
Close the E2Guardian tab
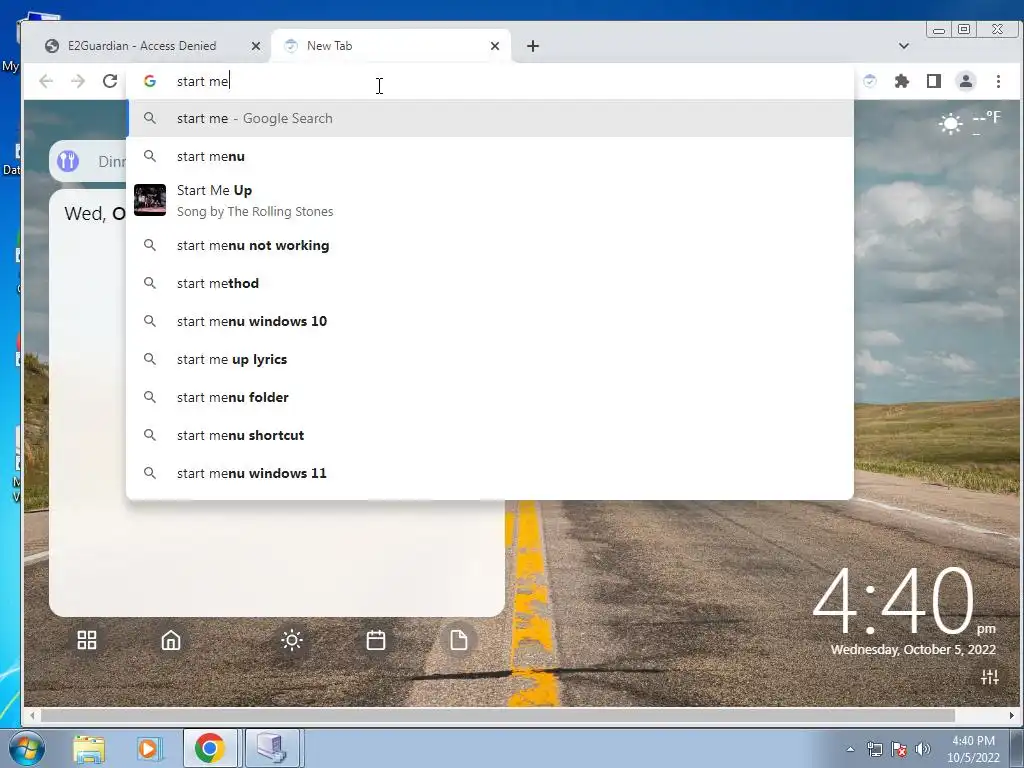(256, 46)
